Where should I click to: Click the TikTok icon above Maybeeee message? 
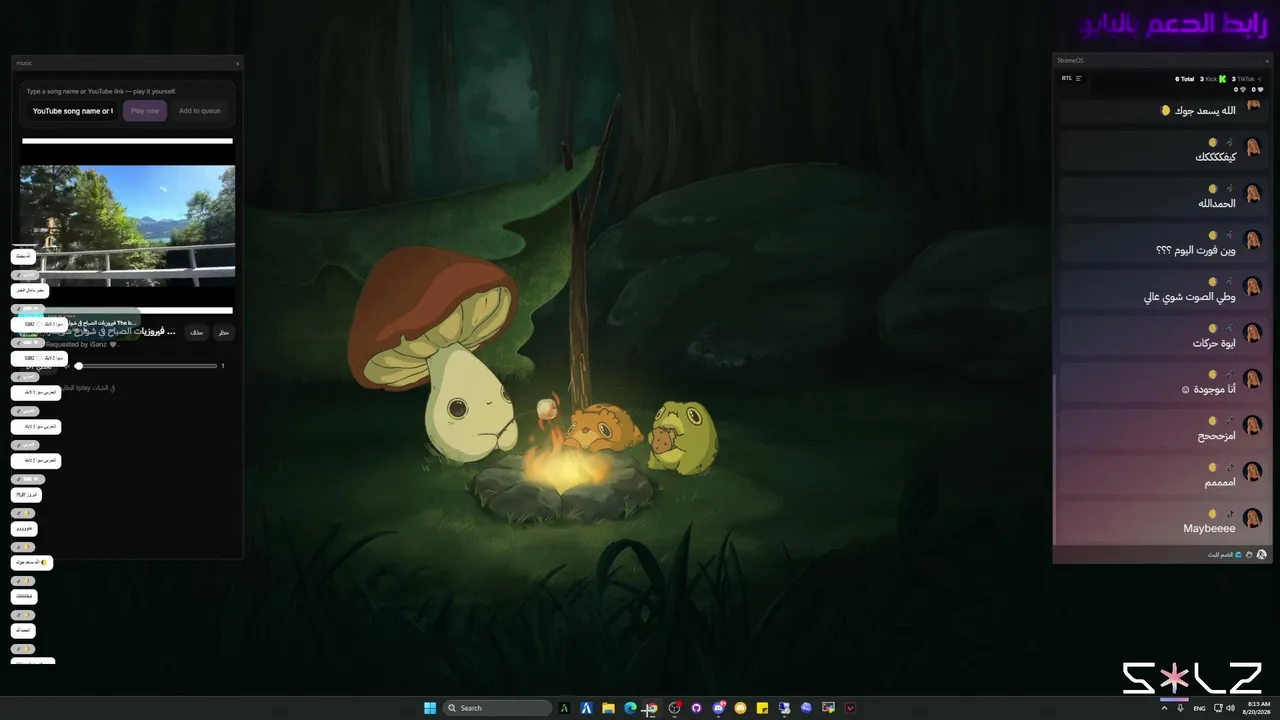1229,513
